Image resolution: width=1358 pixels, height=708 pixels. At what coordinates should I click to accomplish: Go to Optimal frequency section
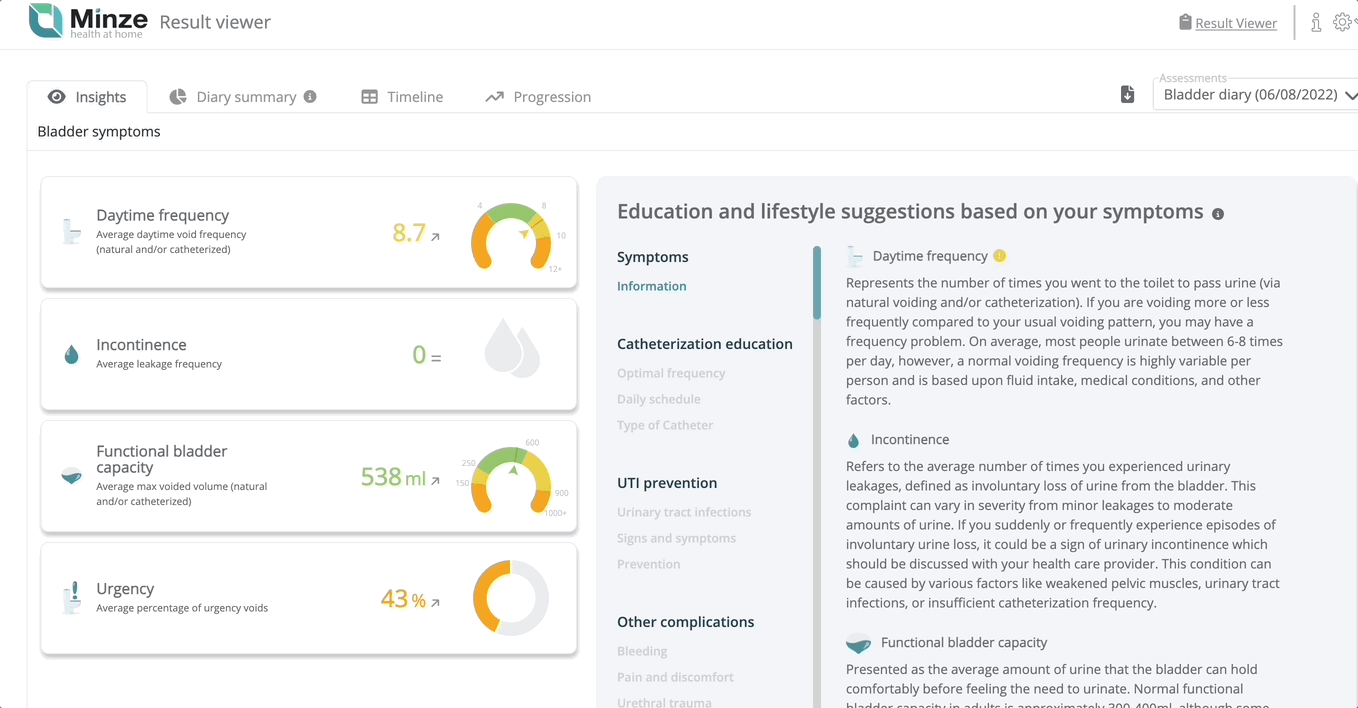pyautogui.click(x=671, y=373)
